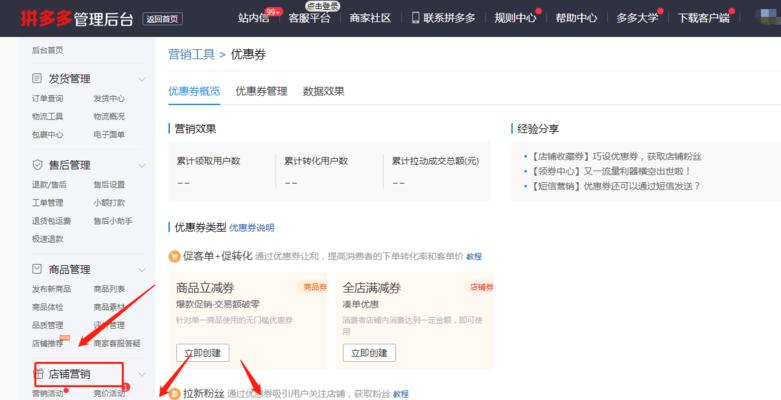Open 发布新商品 in the sidebar

click(x=51, y=289)
